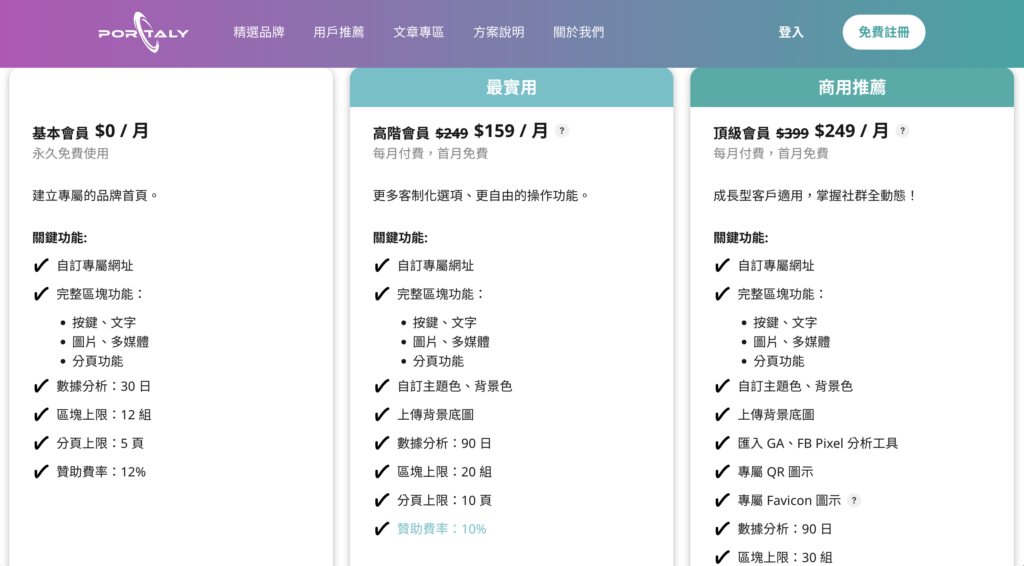Click the 基本會員 $0 / 月 title
The image size is (1024, 566).
coord(91,131)
